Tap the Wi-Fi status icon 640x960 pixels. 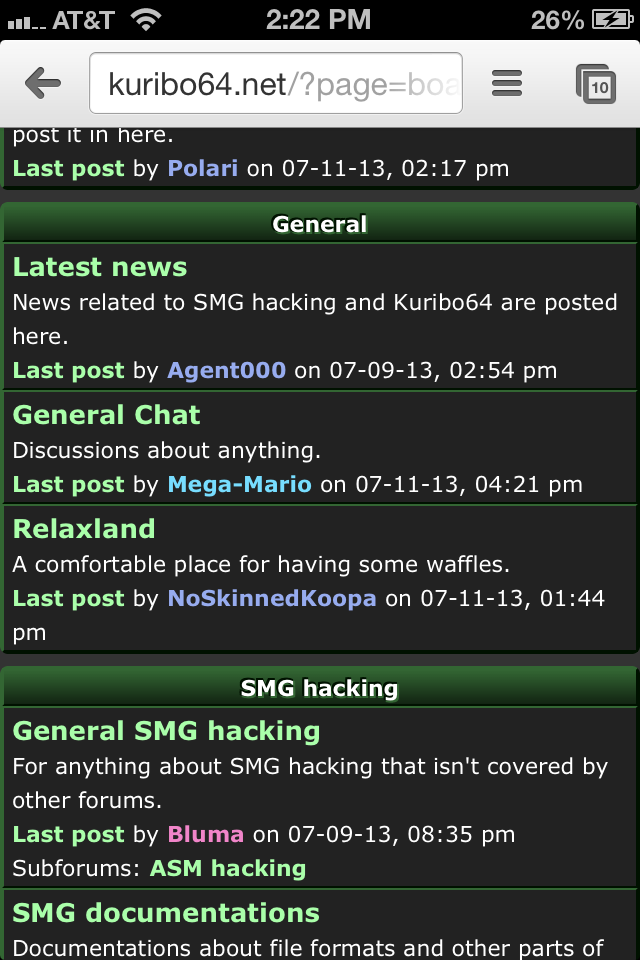tap(146, 20)
